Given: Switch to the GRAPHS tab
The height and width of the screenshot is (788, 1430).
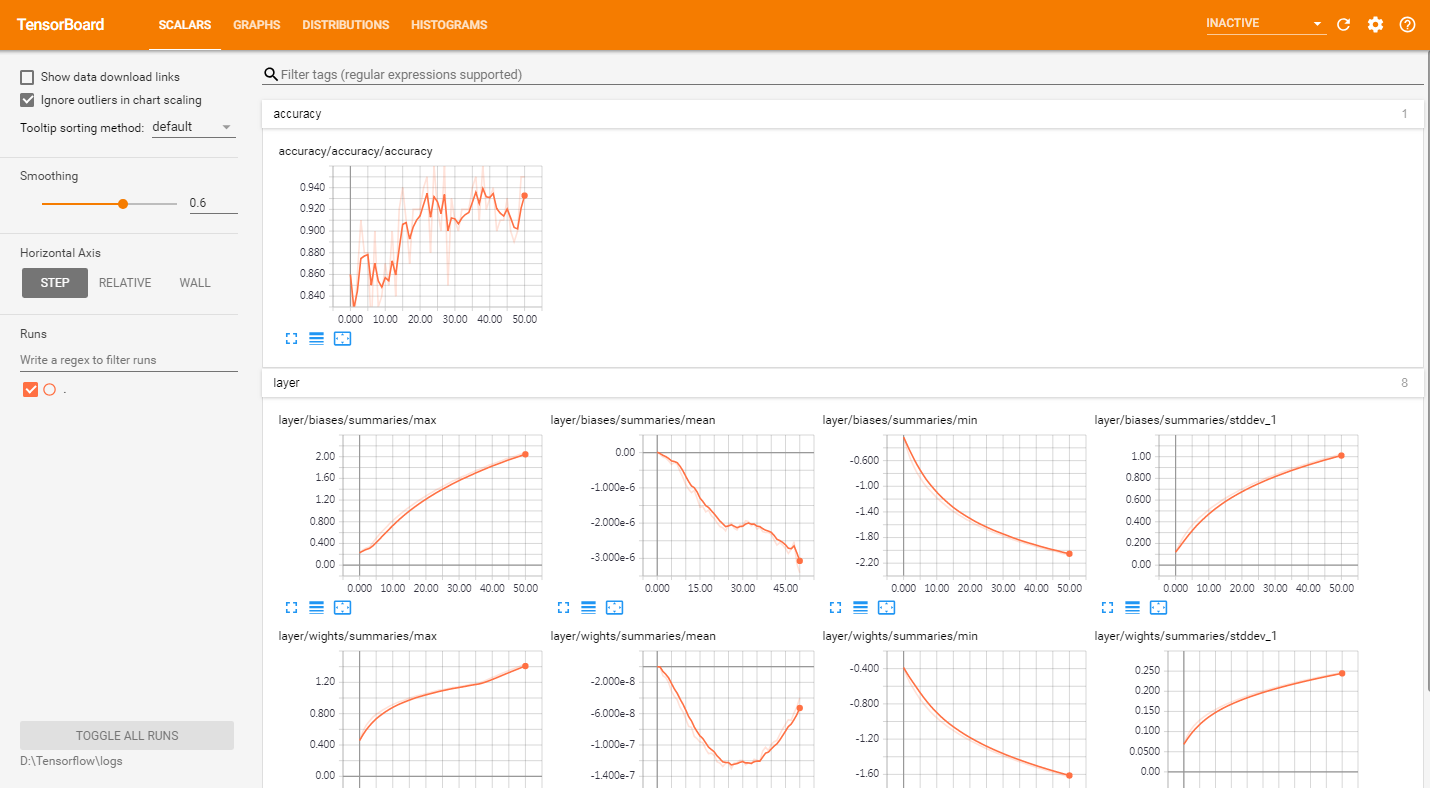Looking at the screenshot, I should point(256,25).
